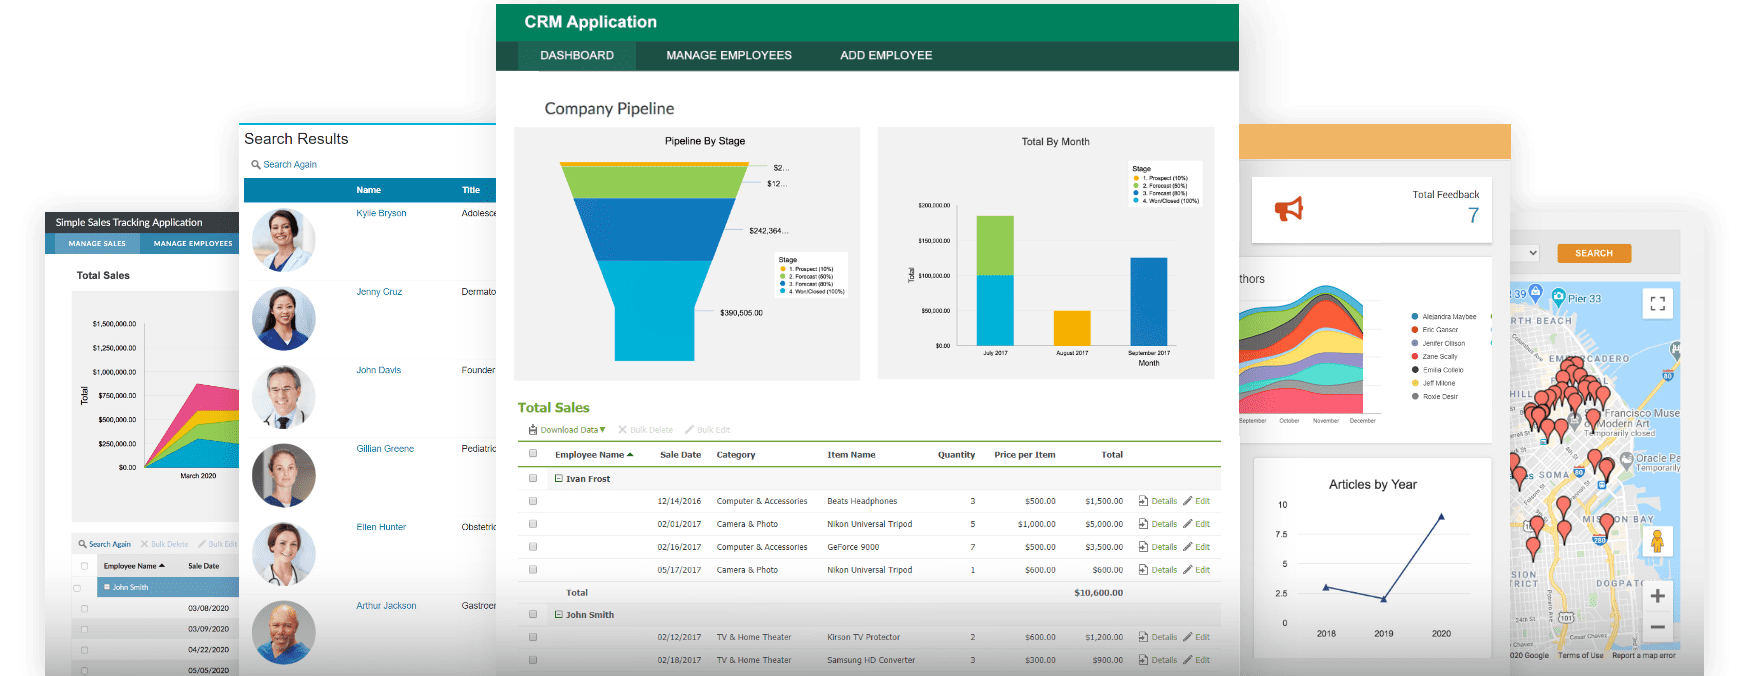
Task: Click the Total Feedback megaphone icon
Action: tap(1289, 210)
